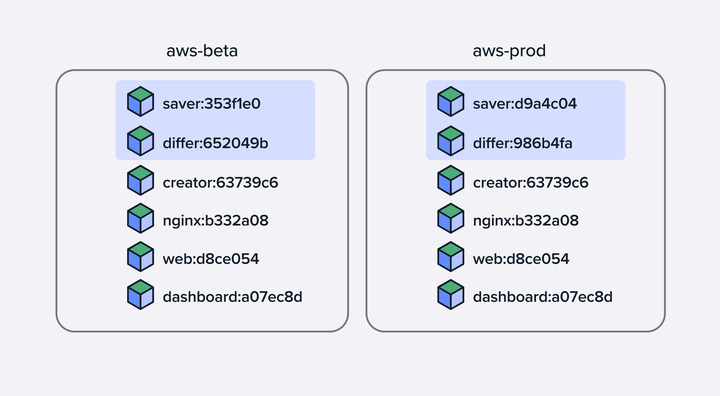Click the cube icon beside differ:652049b
This screenshot has height=396, width=720.
click(141, 141)
